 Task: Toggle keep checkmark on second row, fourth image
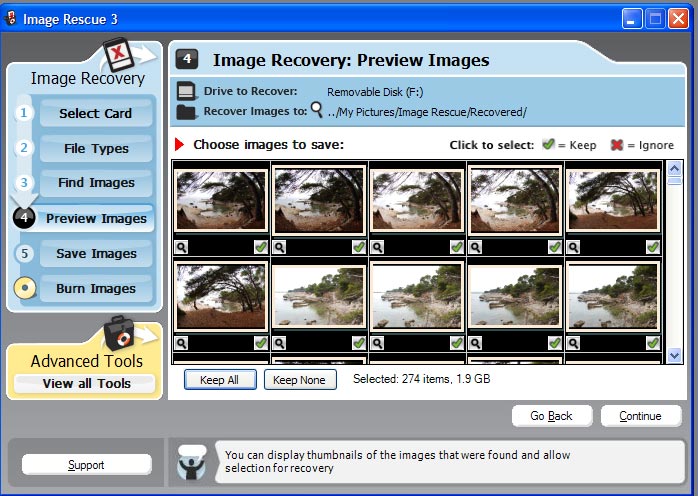click(x=555, y=343)
